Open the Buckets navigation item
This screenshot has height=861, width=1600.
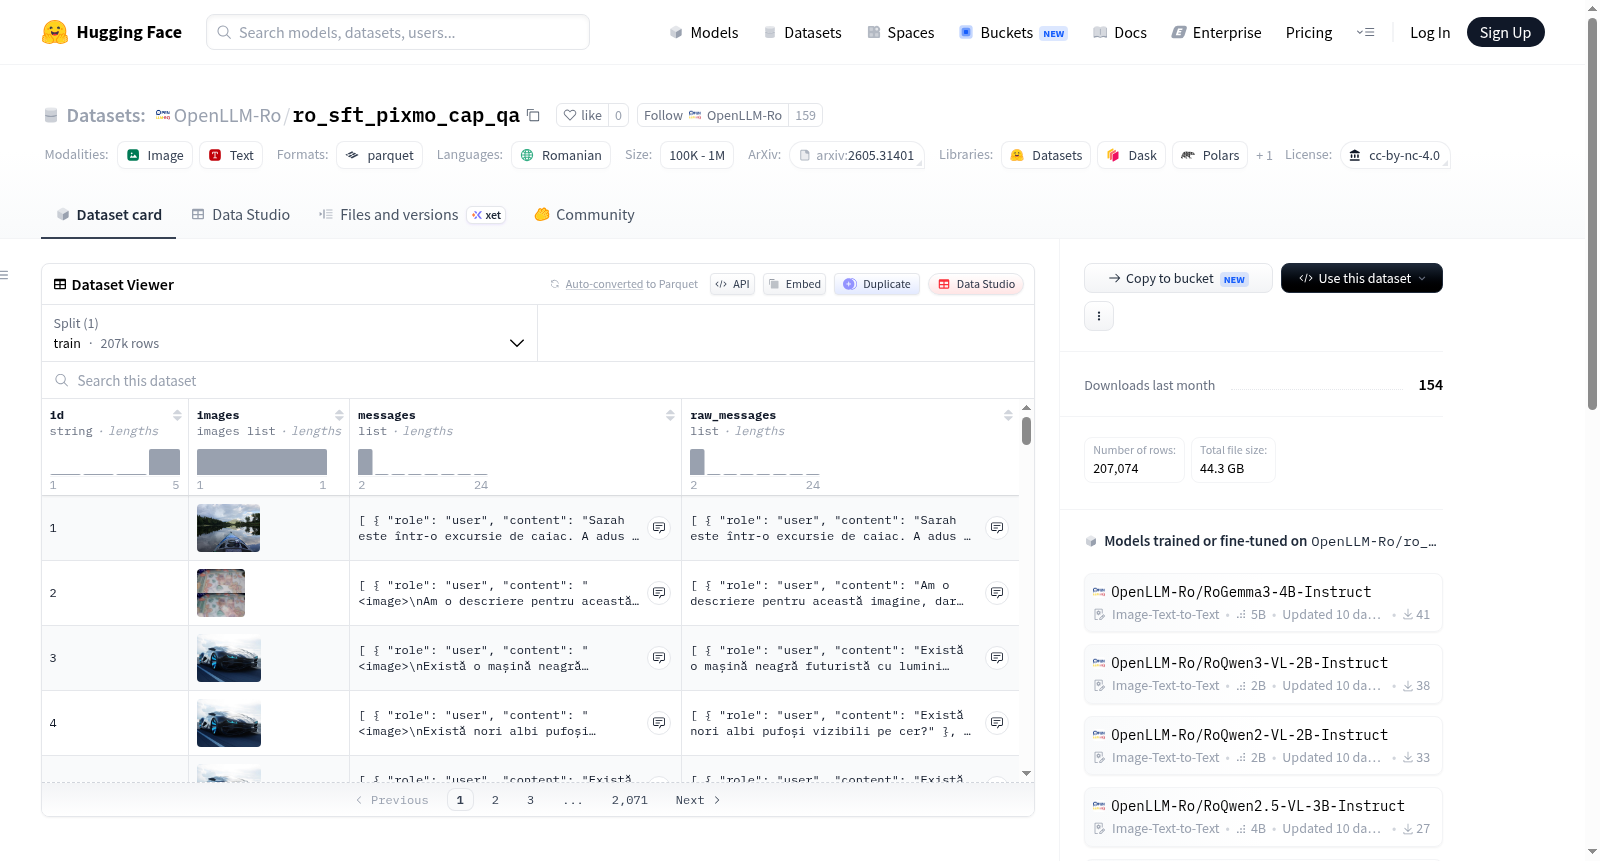(1013, 32)
